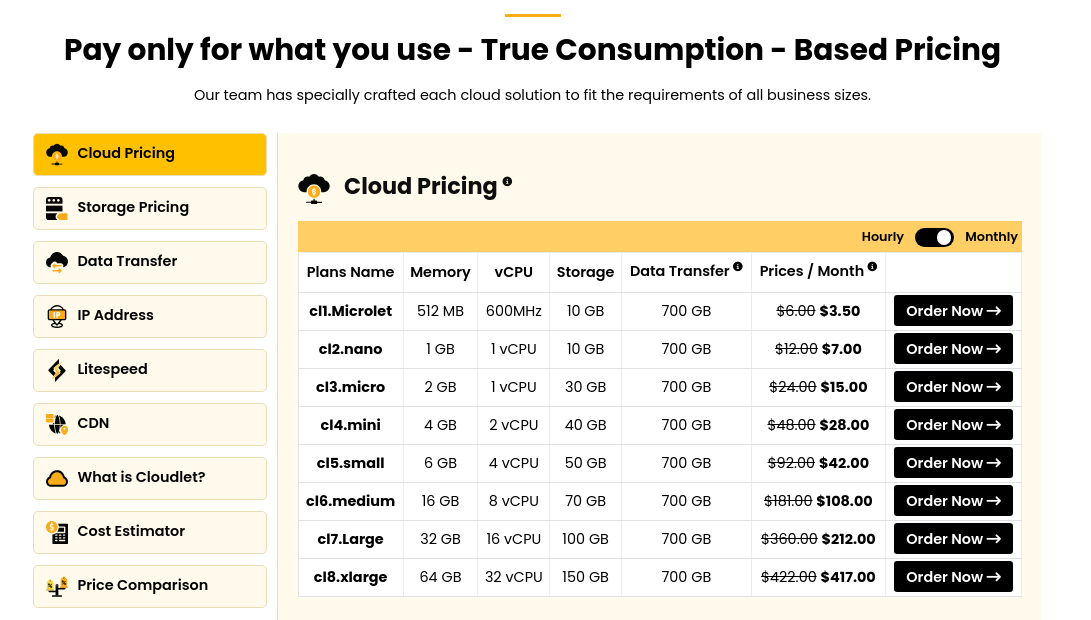Select the cl3.micro plan name
This screenshot has height=620, width=1091.
coord(350,387)
